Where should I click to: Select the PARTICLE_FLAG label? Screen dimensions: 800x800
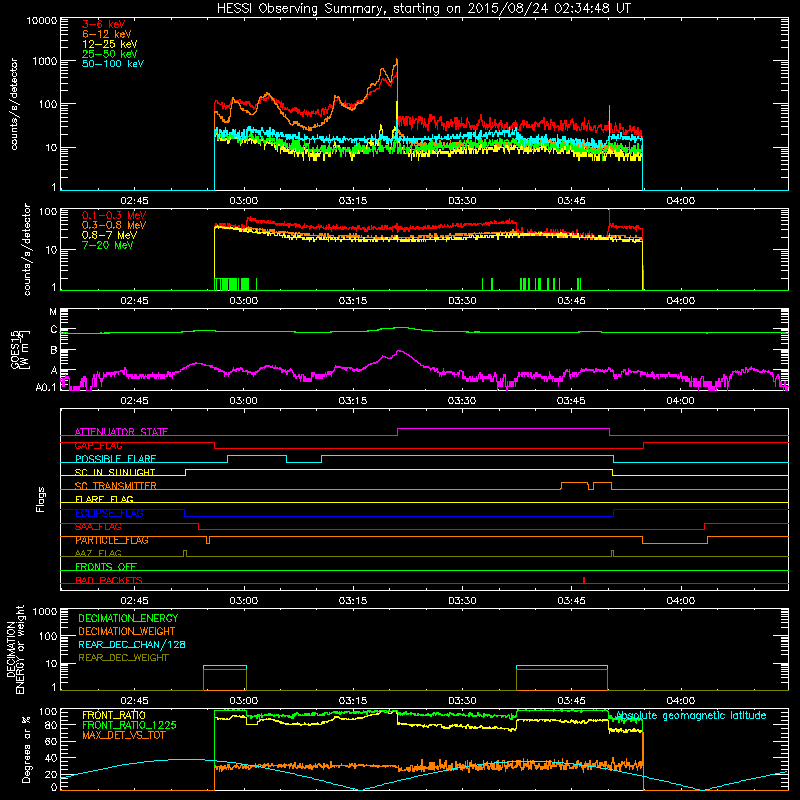tap(112, 540)
